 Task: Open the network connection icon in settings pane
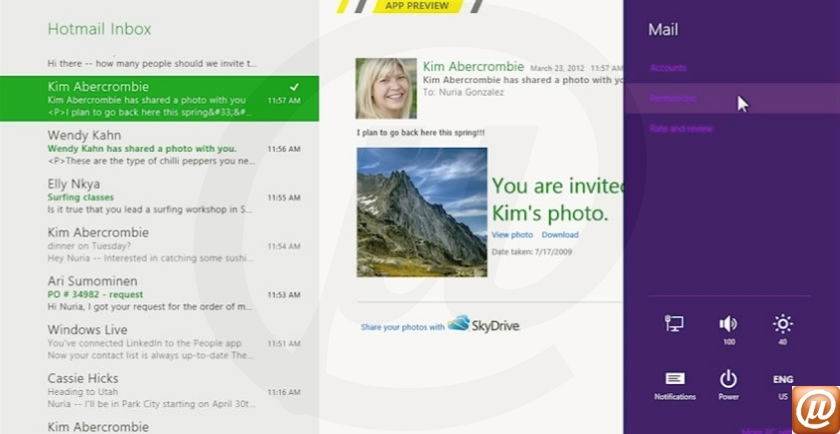[674, 323]
